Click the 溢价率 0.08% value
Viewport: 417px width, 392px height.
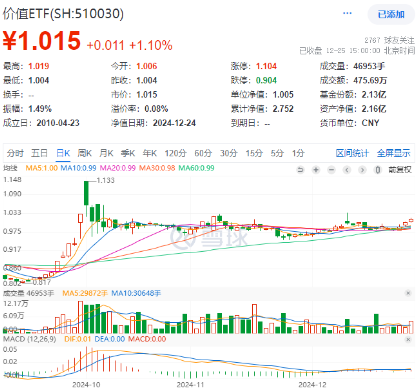(156, 109)
